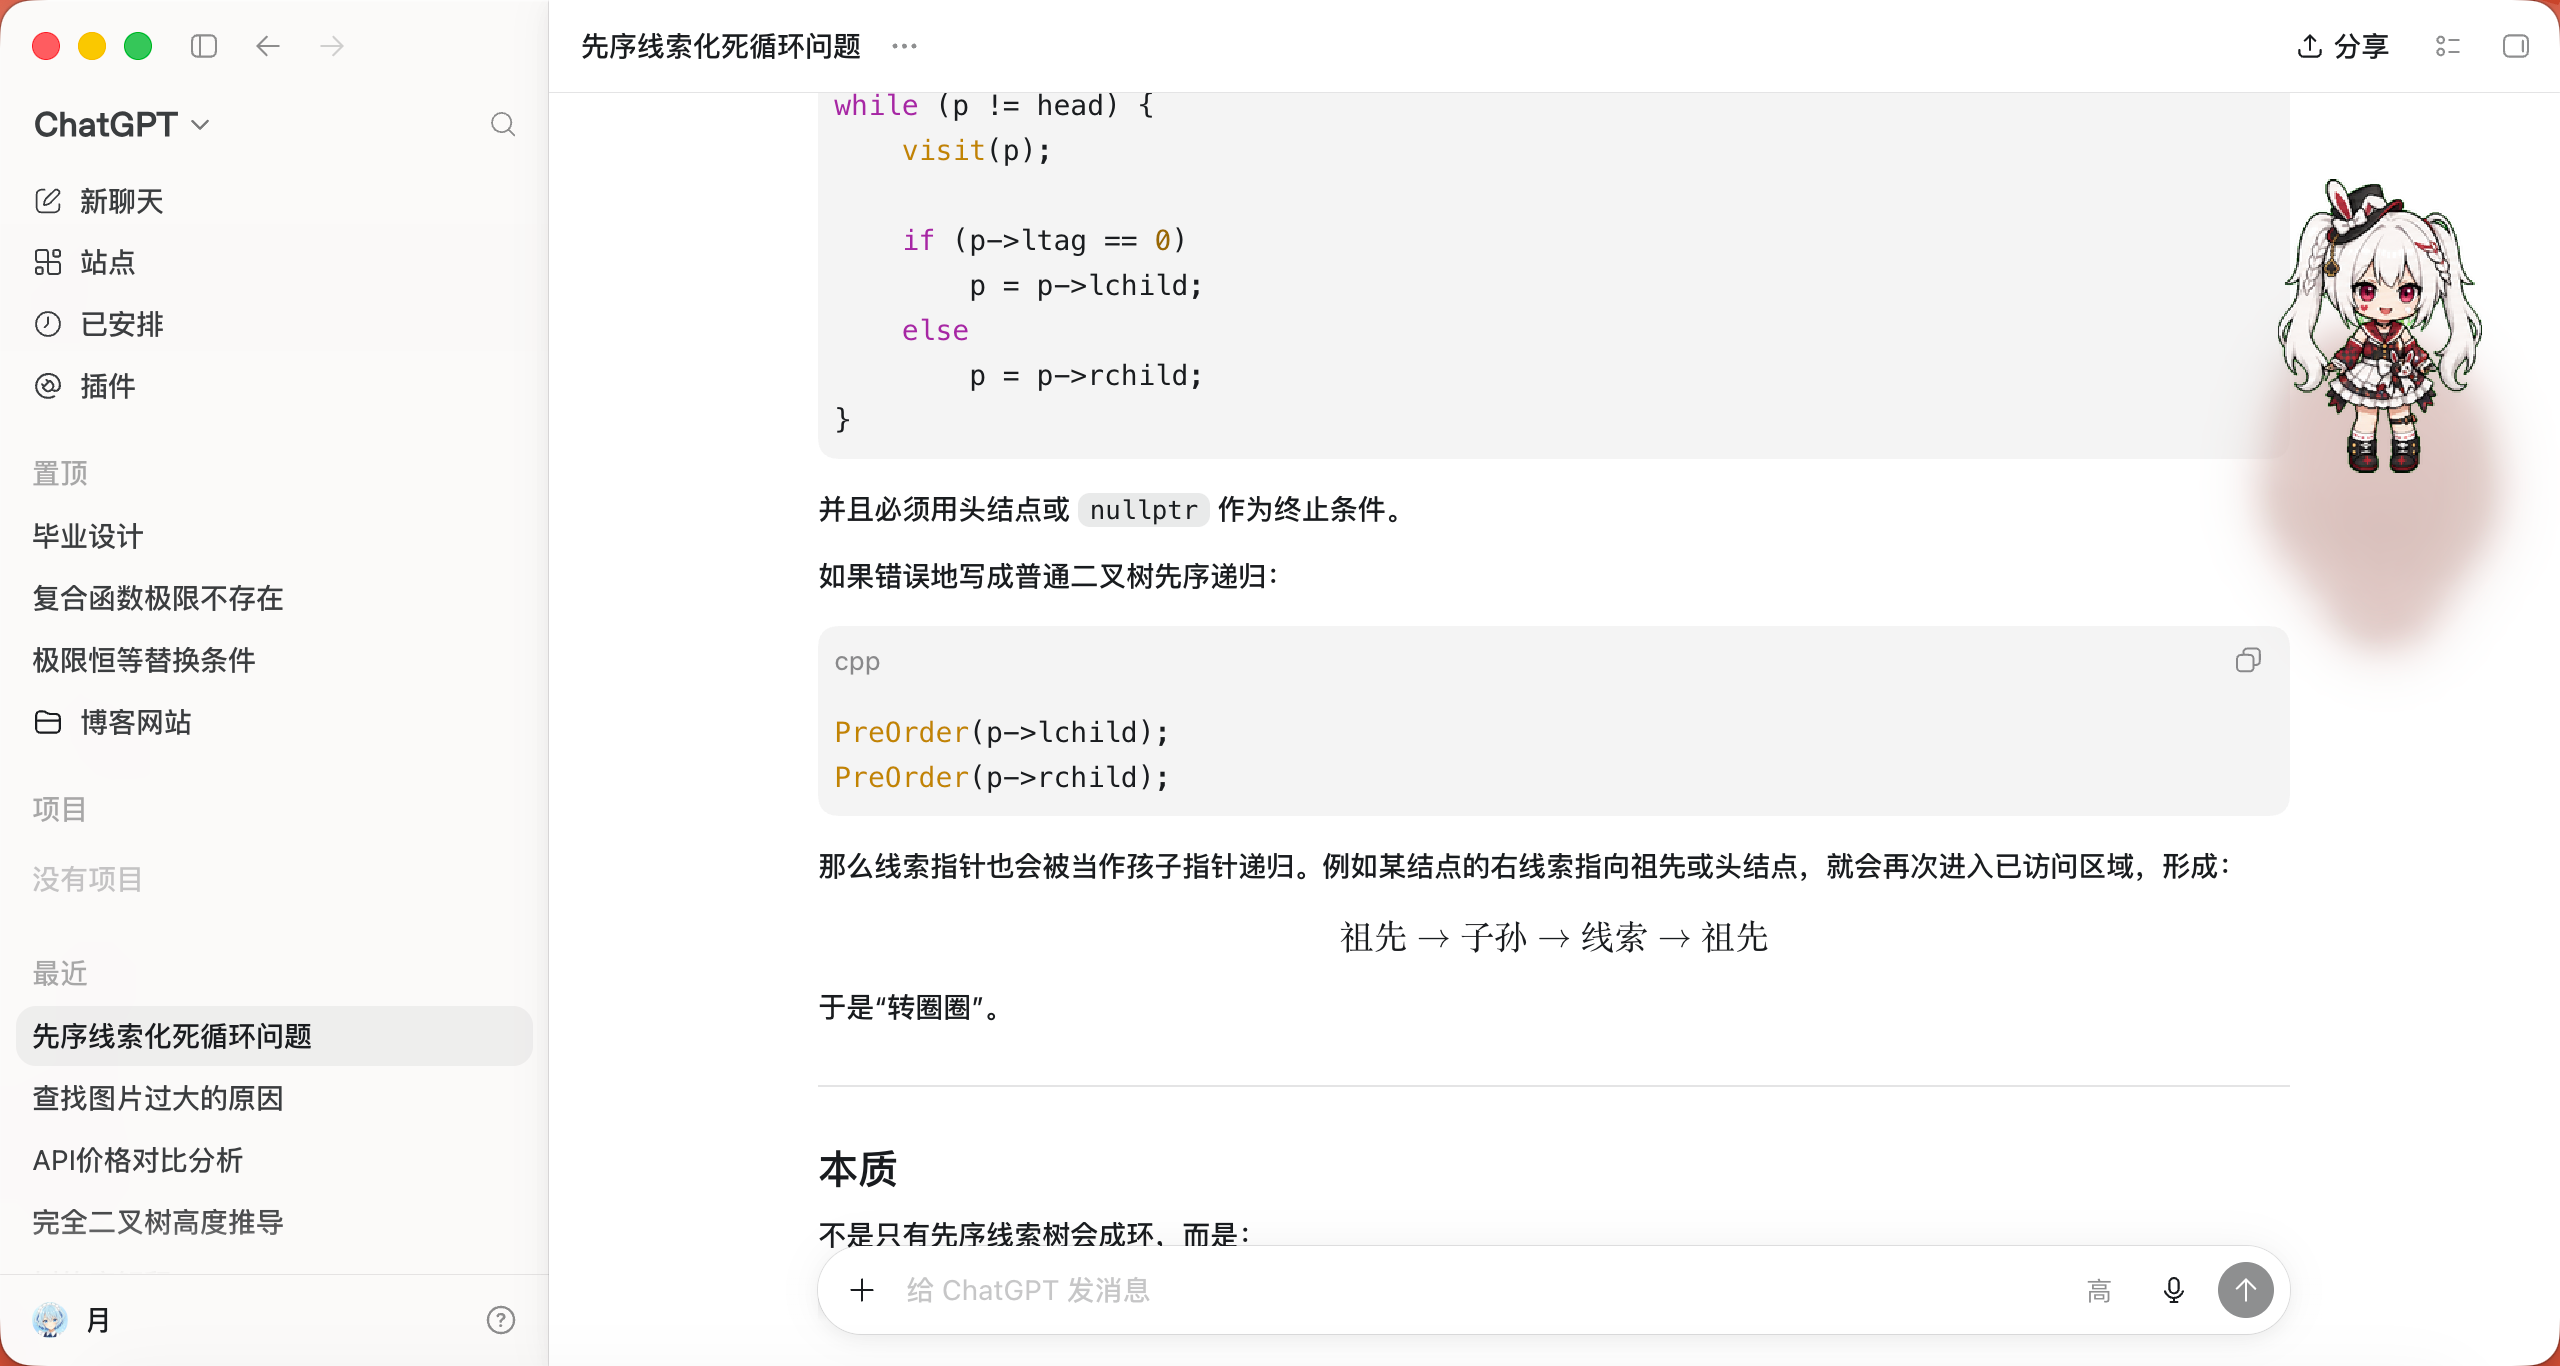The height and width of the screenshot is (1366, 2560).
Task: Open the API价格对比分析 recent chat
Action: pyautogui.click(x=138, y=1160)
